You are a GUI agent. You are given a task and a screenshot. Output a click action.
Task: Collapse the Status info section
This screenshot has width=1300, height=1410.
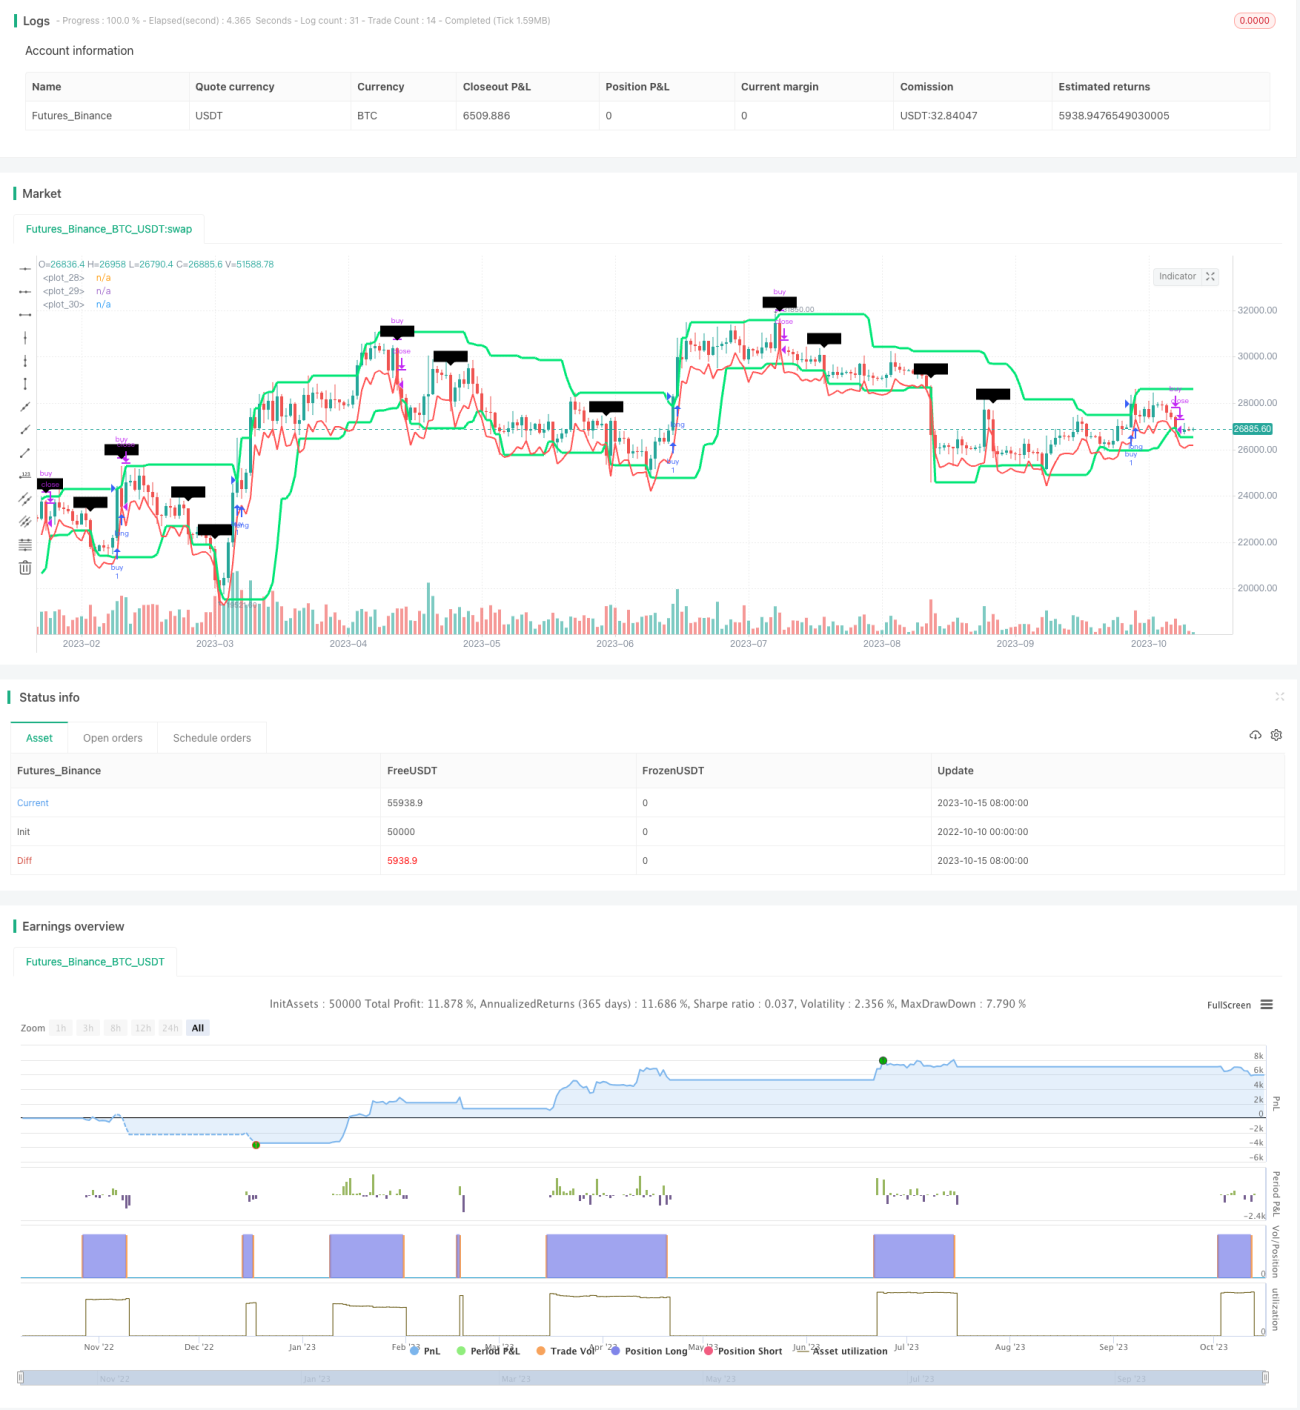point(1279,697)
